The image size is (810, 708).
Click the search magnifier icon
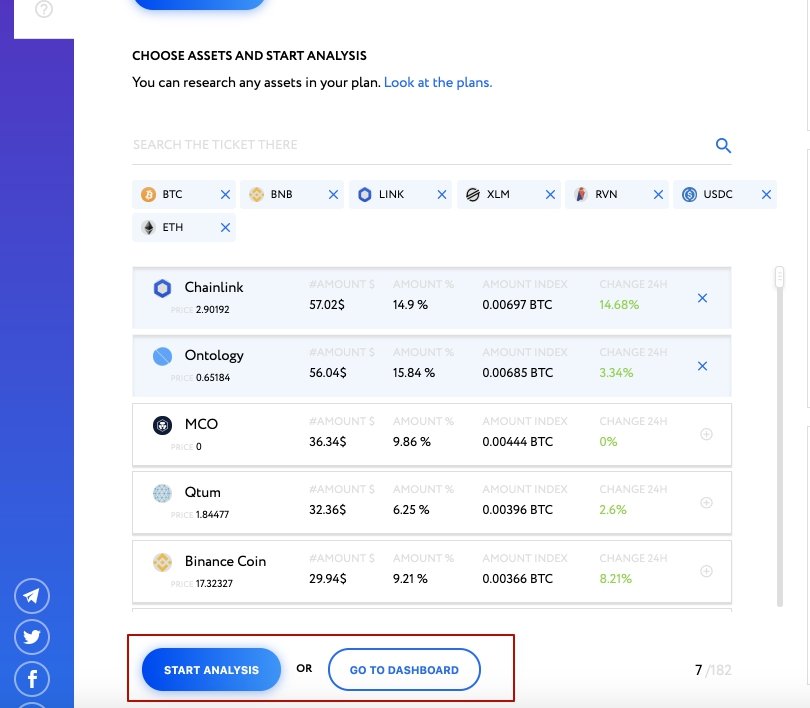723,146
